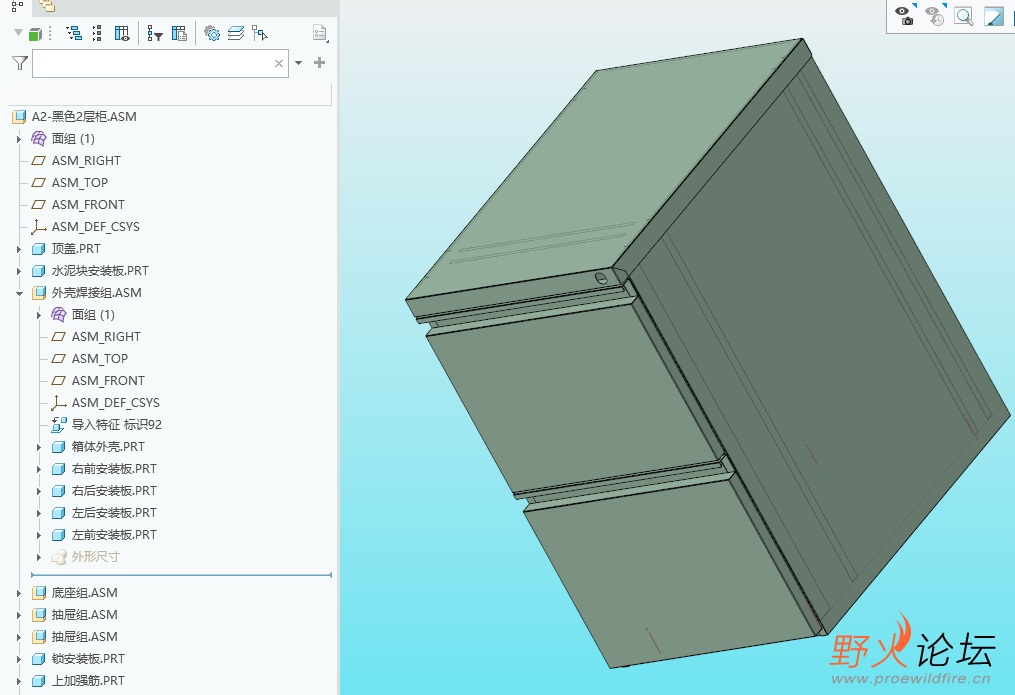Expand the top-level 面组 (1) node
This screenshot has width=1015, height=695.
[19, 138]
